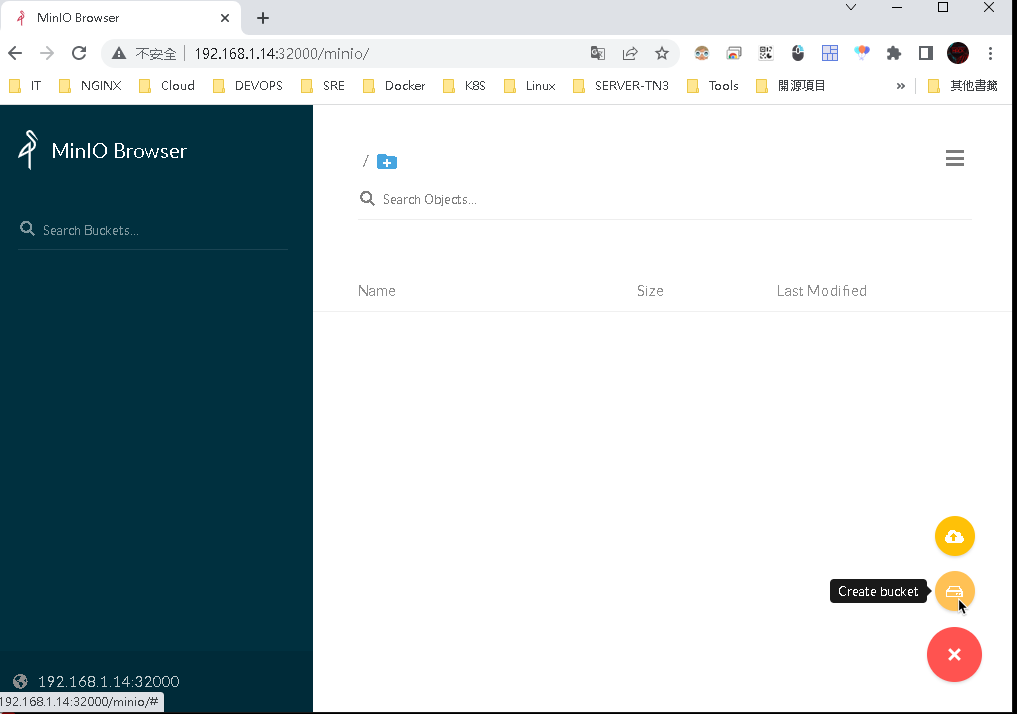The height and width of the screenshot is (714, 1017).
Task: Close the red floating action menu
Action: (954, 654)
